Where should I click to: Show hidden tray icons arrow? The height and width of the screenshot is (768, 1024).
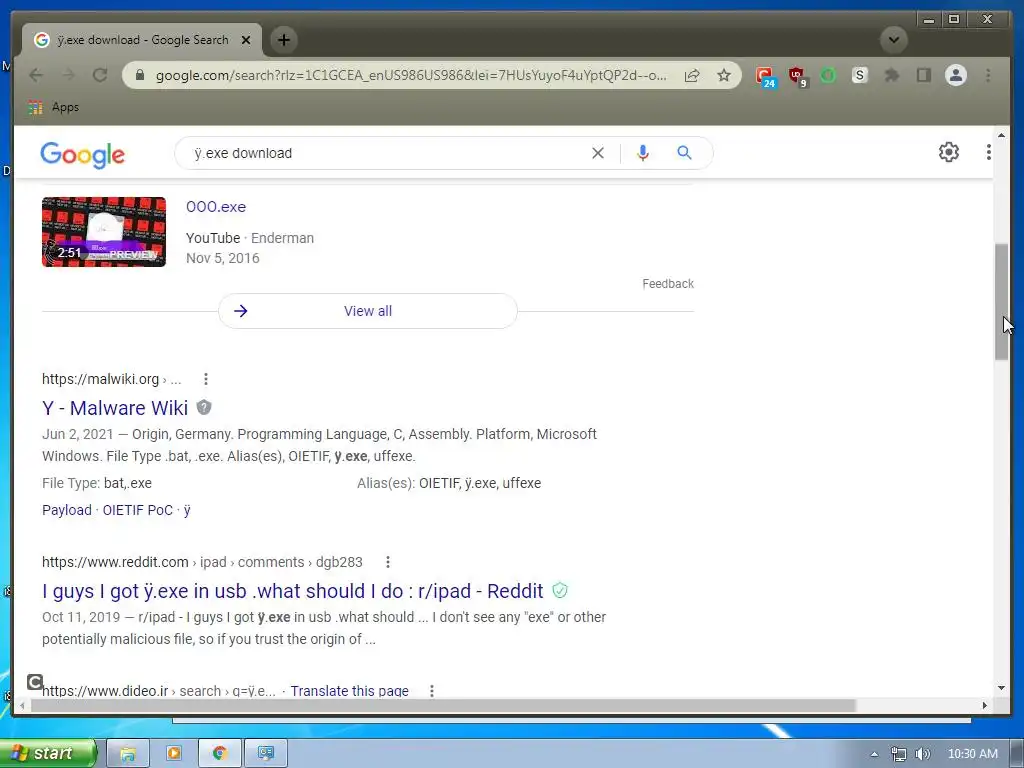874,754
